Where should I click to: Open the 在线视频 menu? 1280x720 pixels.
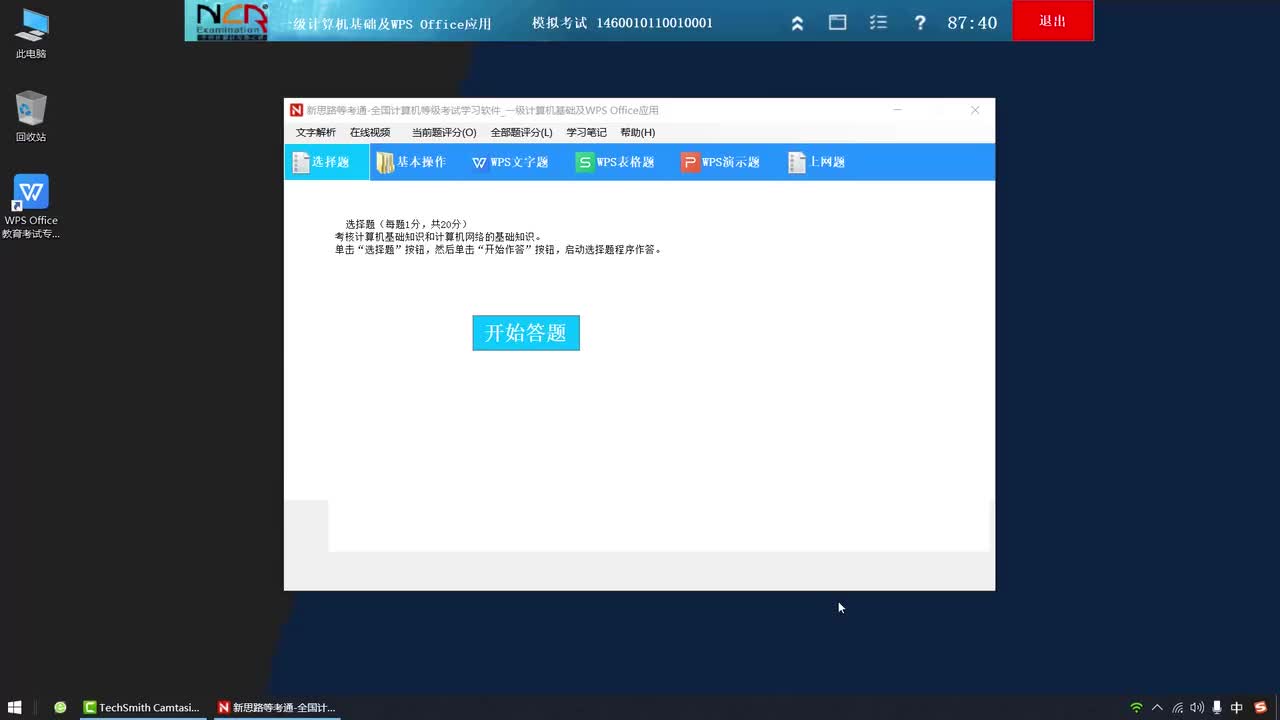click(370, 132)
